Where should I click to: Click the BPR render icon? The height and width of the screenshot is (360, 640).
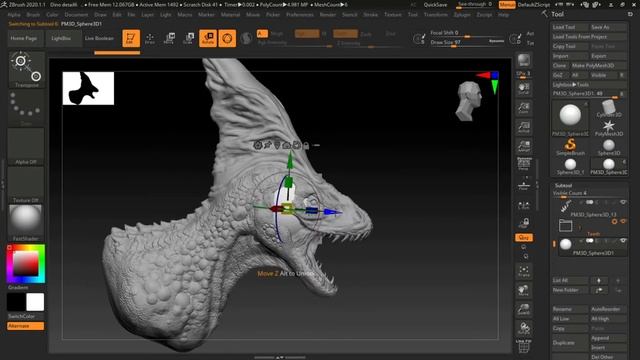point(524,61)
